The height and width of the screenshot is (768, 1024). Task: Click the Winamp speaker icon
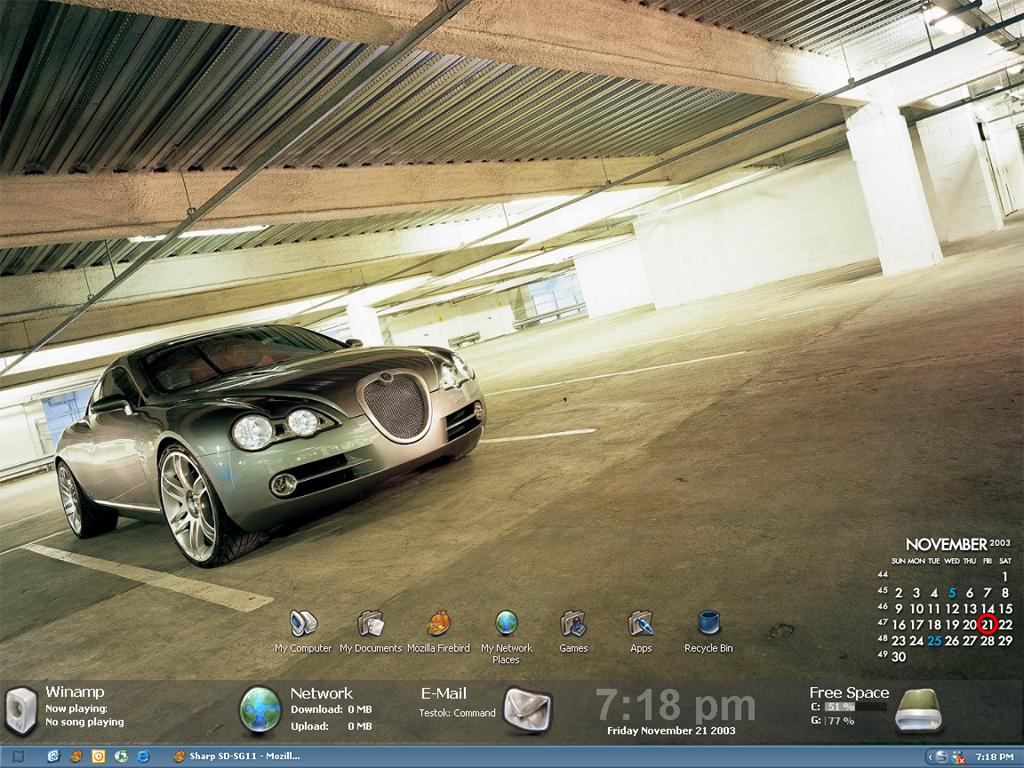pos(21,709)
